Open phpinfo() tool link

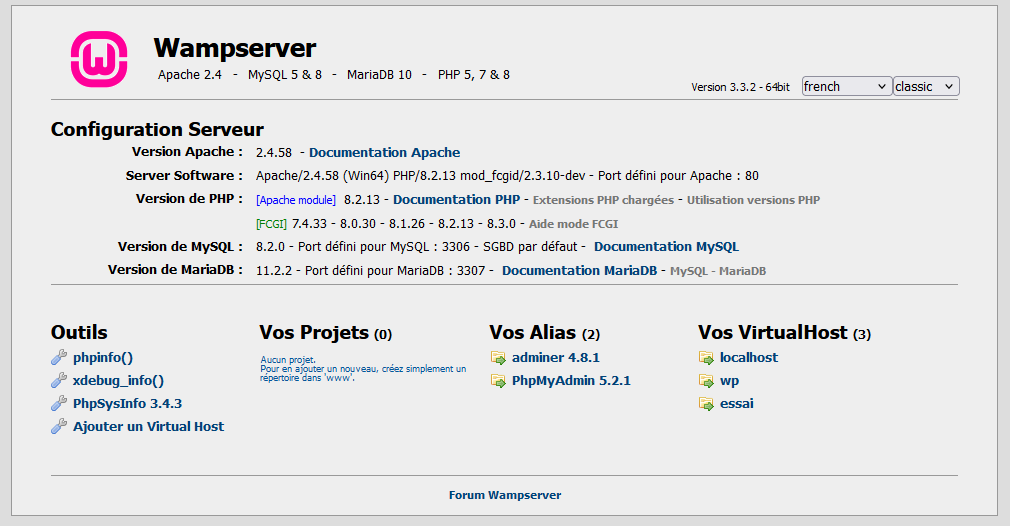click(103, 358)
